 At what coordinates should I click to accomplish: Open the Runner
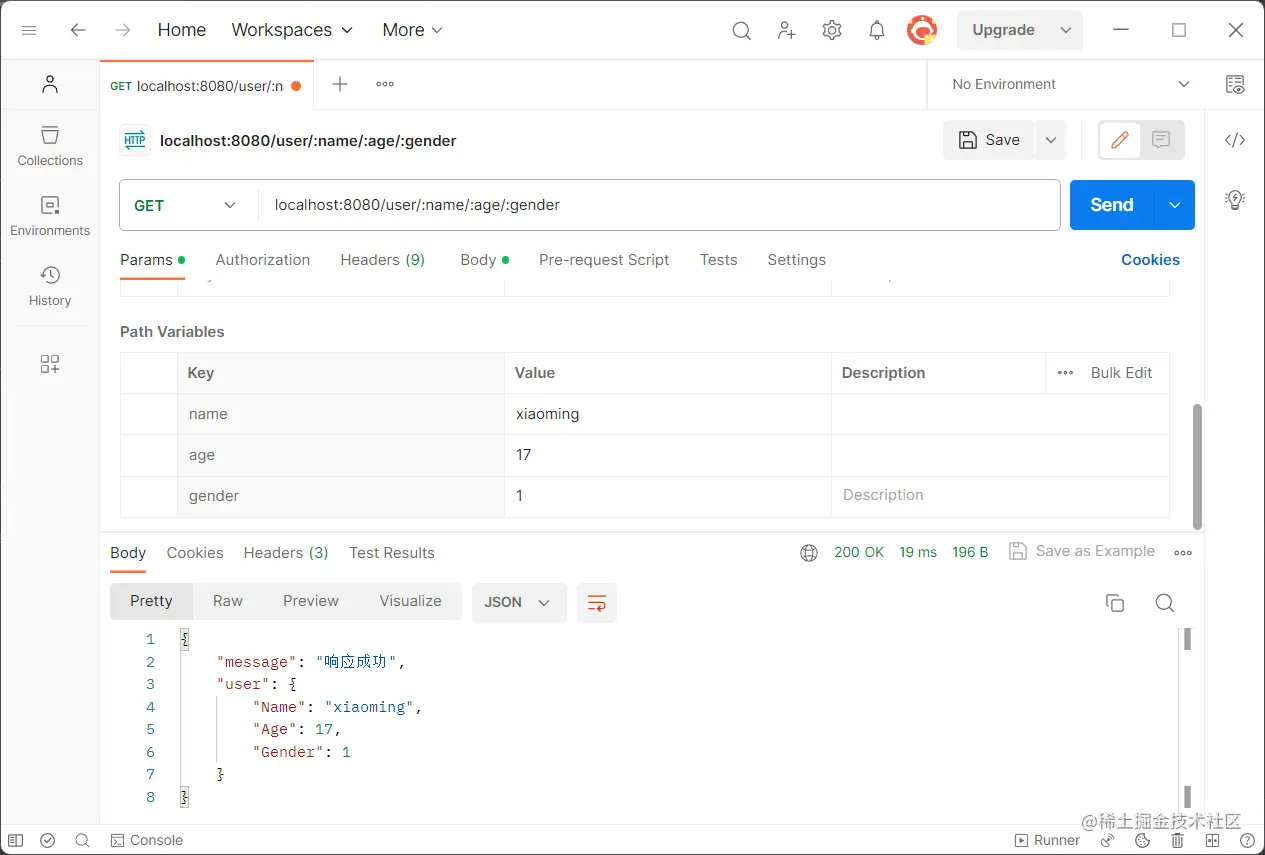tap(1047, 841)
